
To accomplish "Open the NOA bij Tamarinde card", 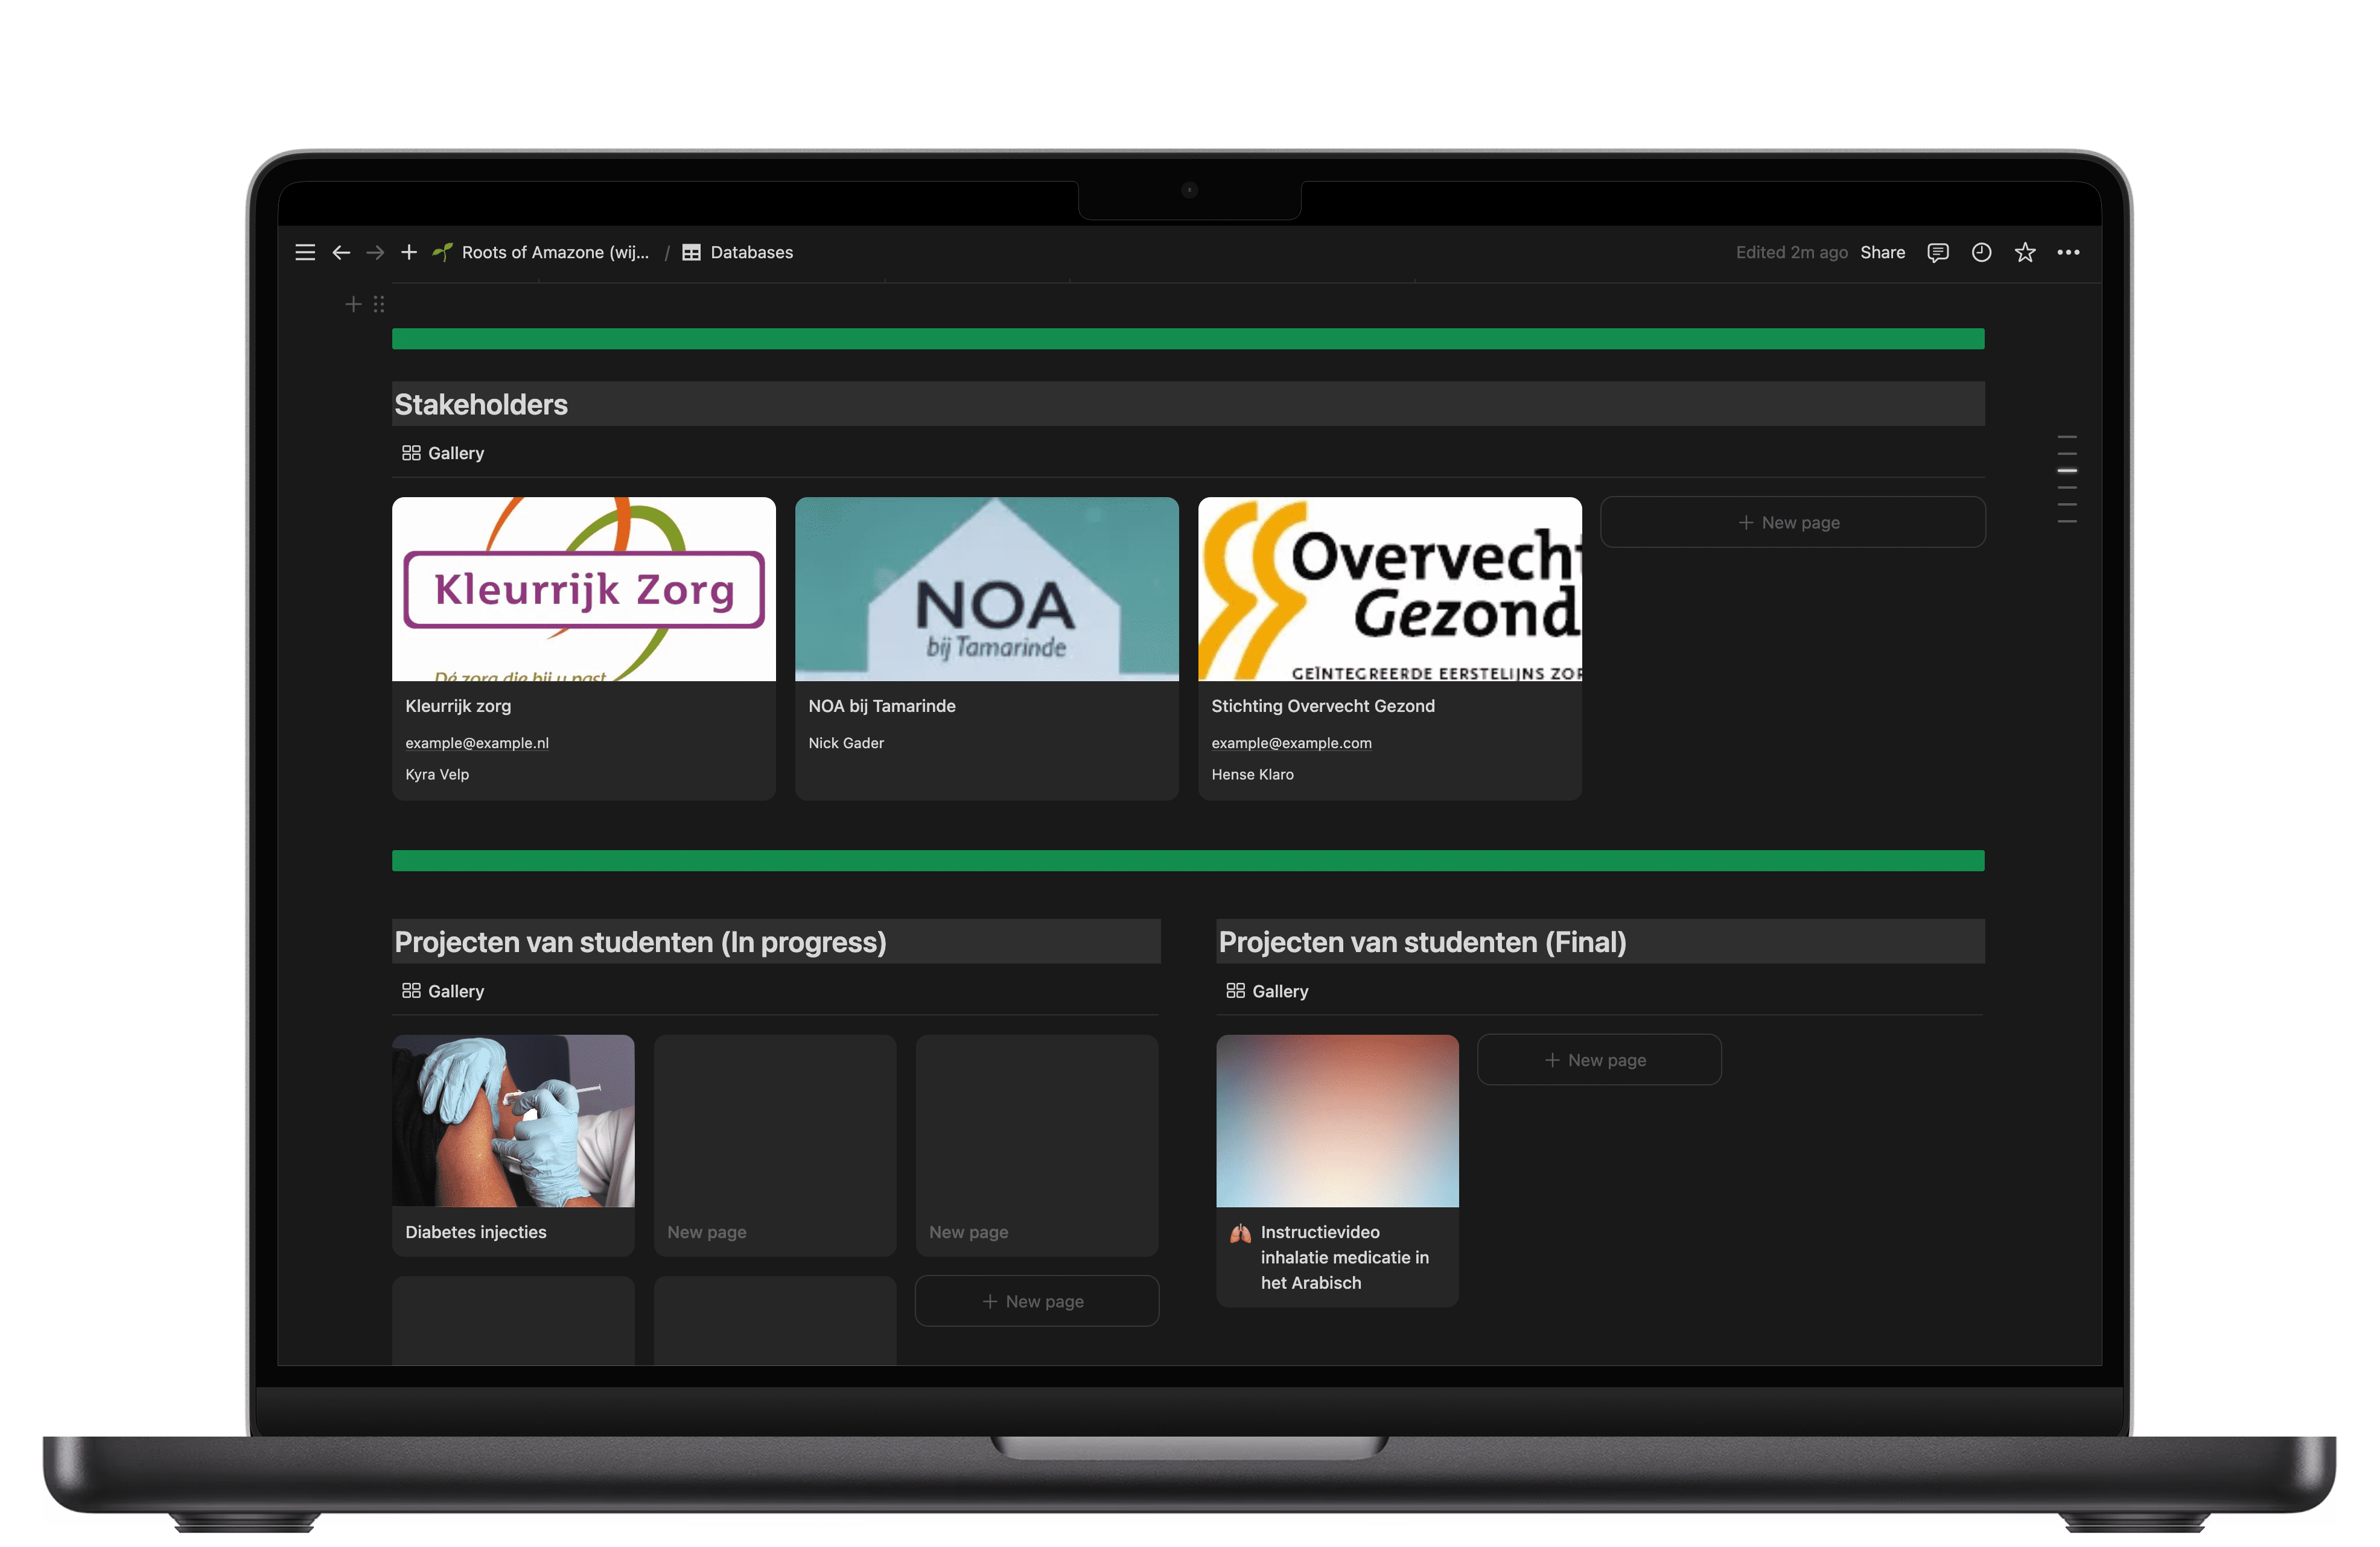I will [x=986, y=647].
